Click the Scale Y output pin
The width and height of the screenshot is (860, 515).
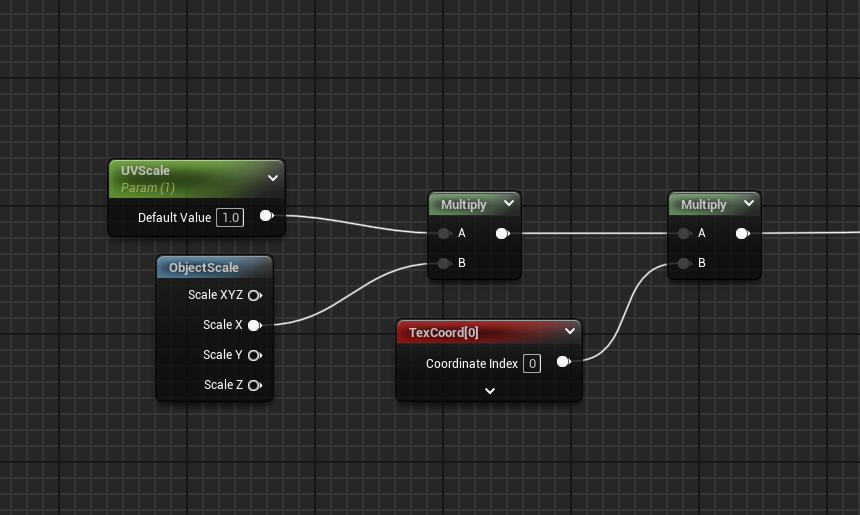pyautogui.click(x=254, y=355)
